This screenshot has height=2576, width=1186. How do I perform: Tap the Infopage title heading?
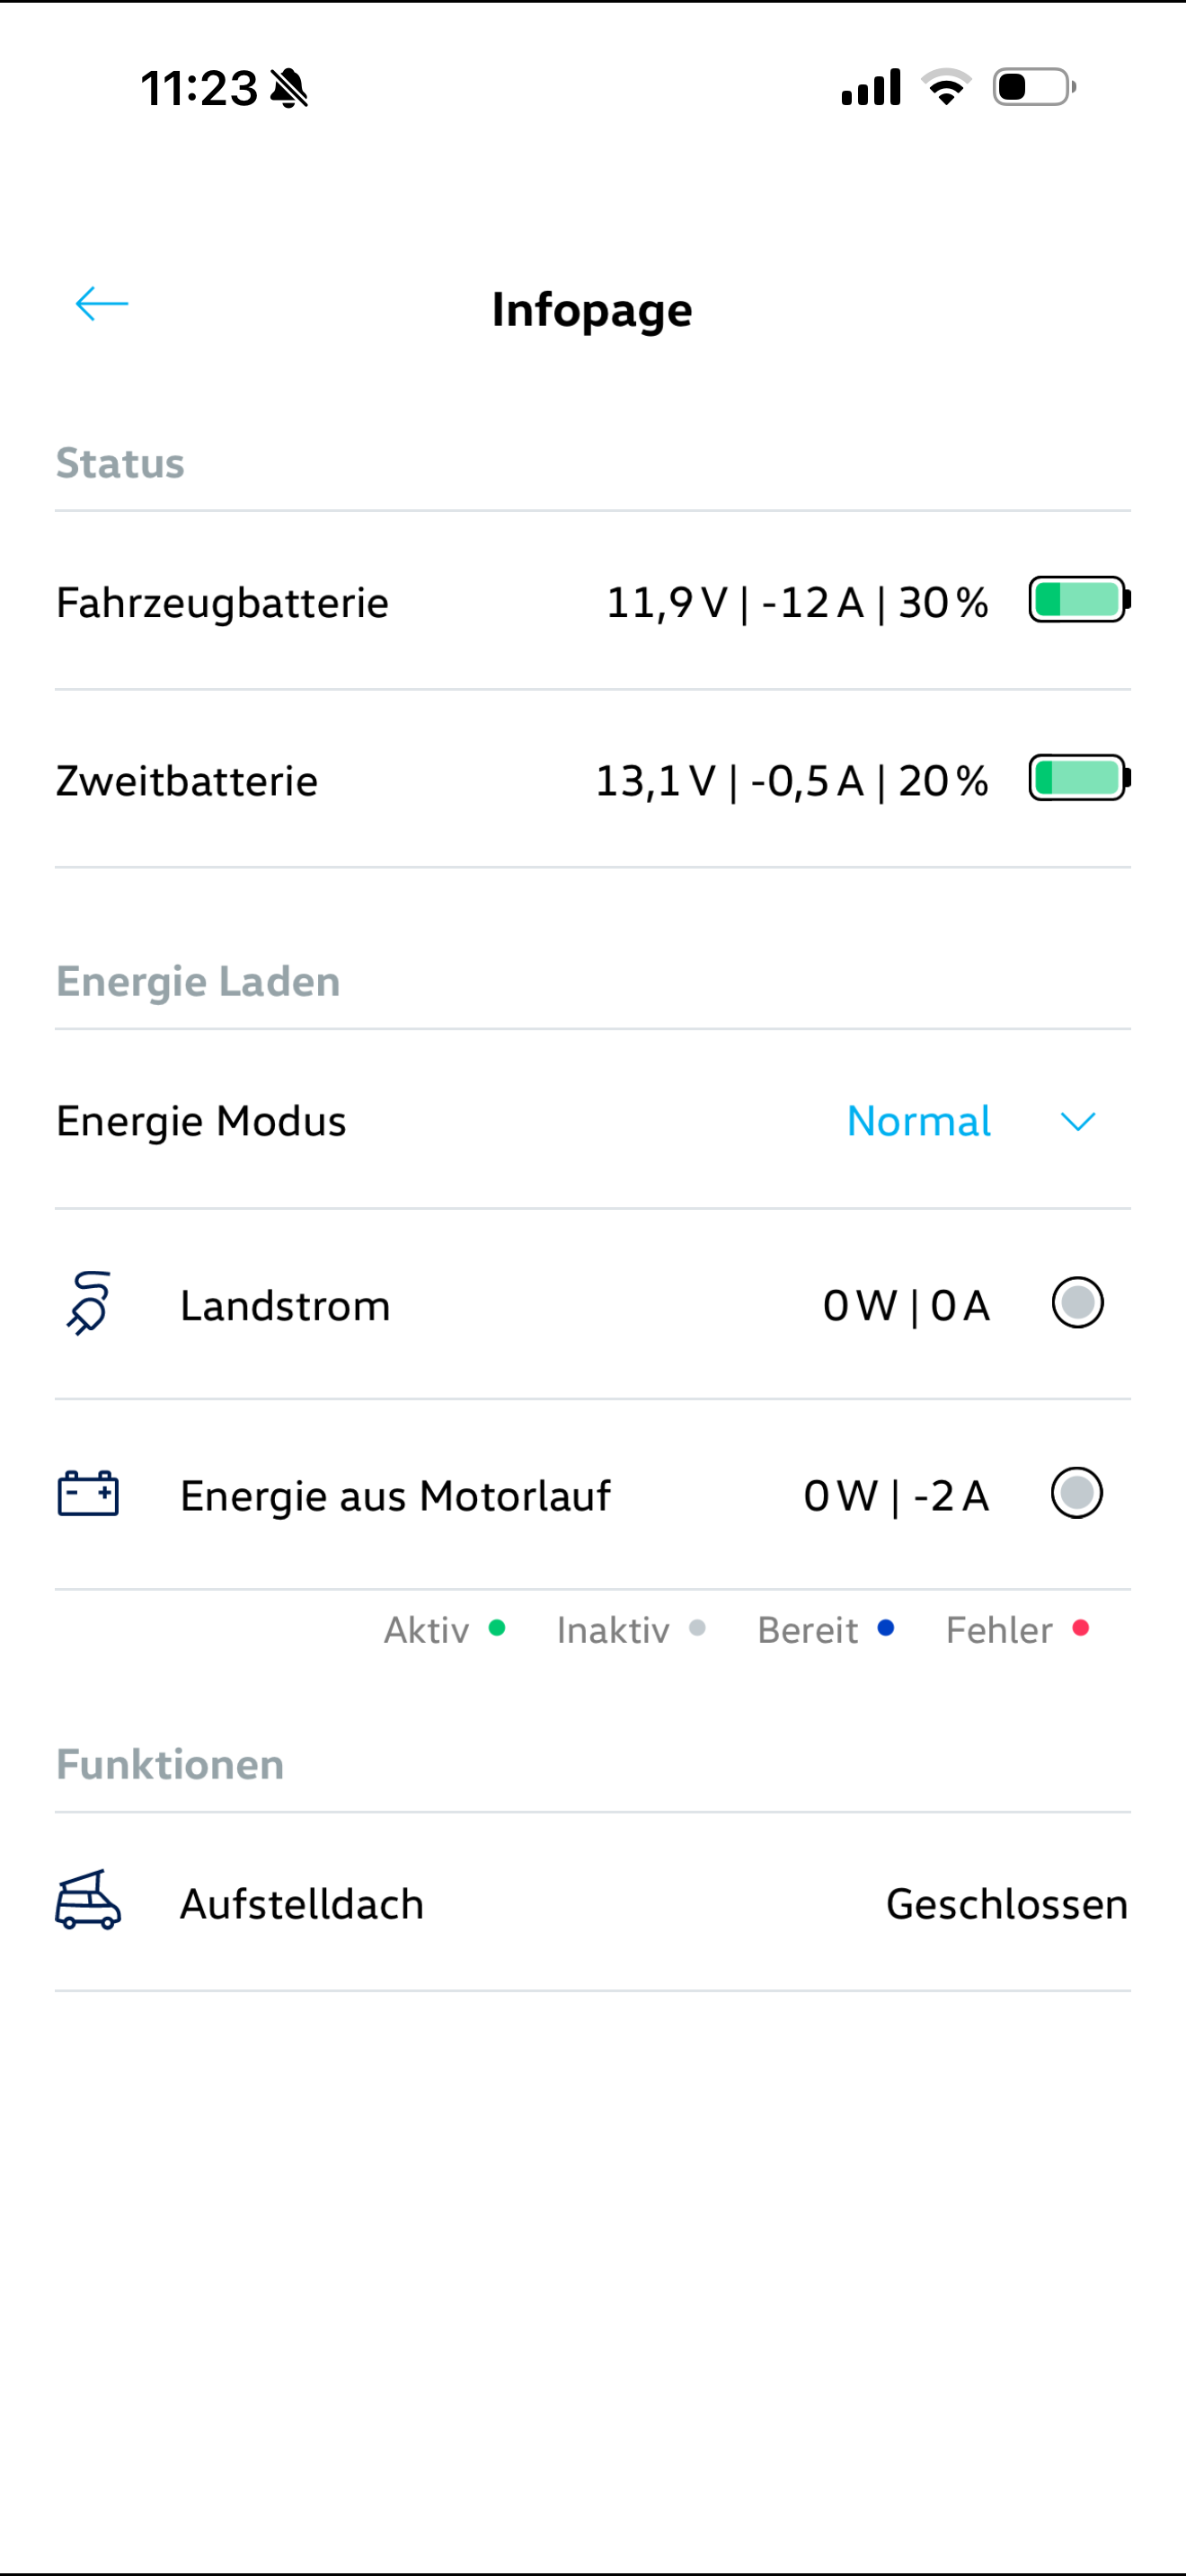[x=592, y=310]
